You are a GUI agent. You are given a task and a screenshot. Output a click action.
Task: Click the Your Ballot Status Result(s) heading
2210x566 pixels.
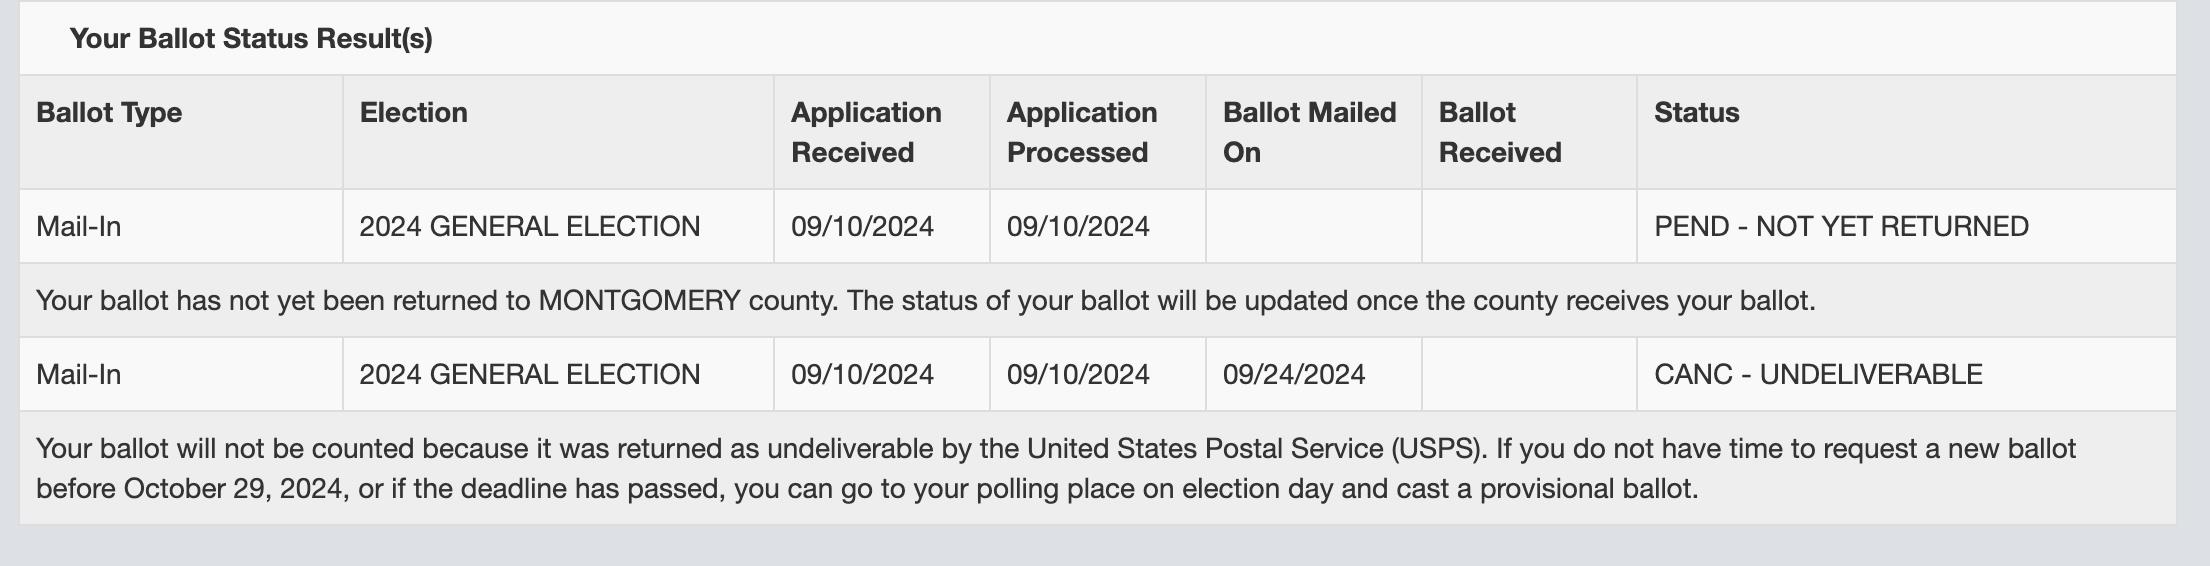251,38
